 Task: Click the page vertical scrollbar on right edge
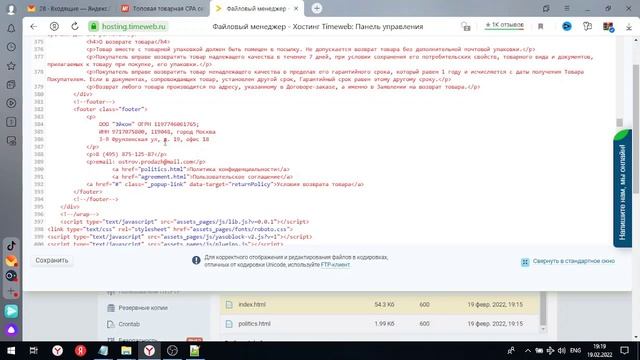point(636,129)
